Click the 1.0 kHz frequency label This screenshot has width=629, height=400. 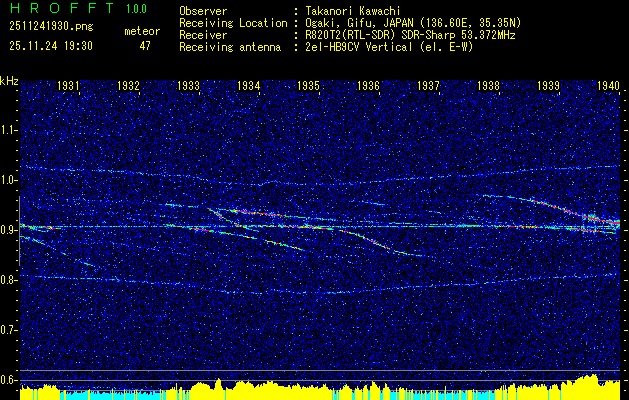[x=9, y=180]
